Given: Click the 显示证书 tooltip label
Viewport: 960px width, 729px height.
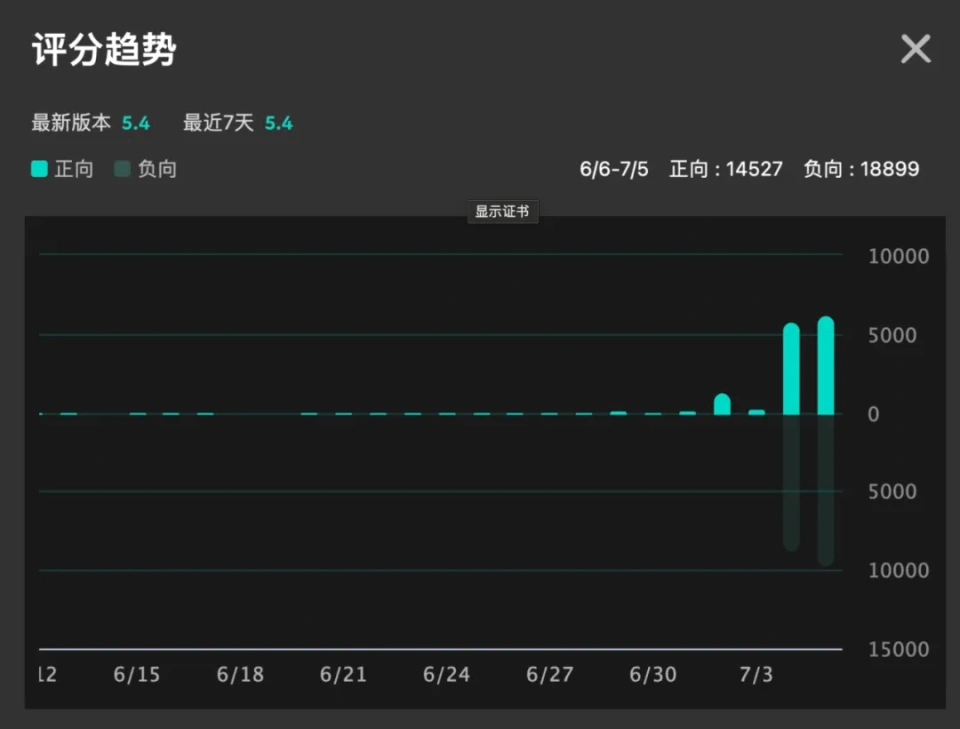Looking at the screenshot, I should [x=503, y=212].
